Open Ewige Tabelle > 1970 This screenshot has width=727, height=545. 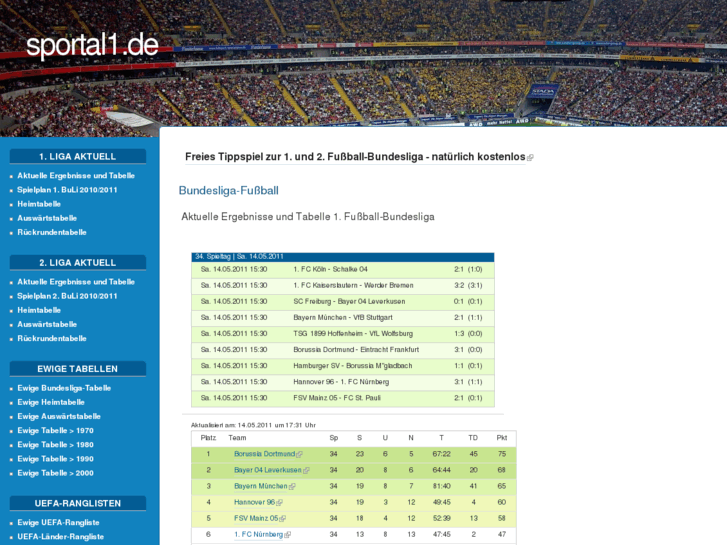[55, 430]
